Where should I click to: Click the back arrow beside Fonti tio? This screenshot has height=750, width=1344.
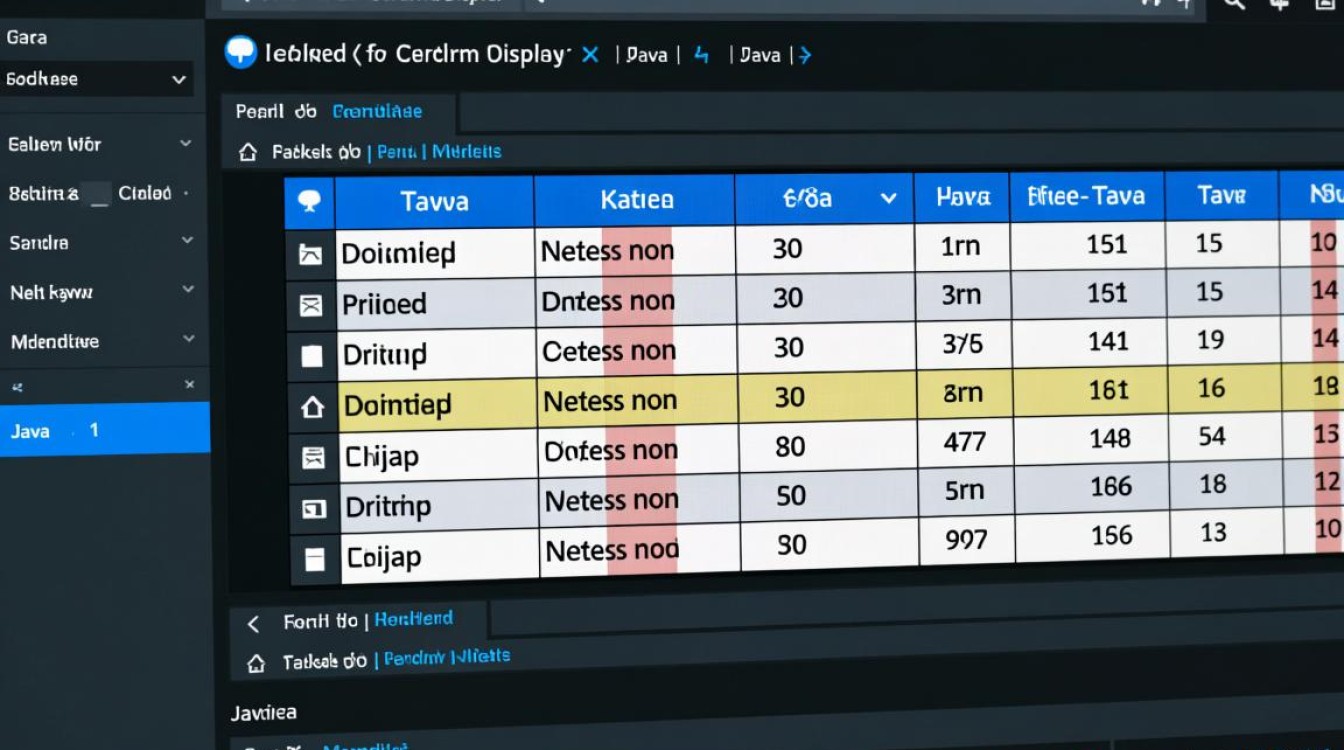coord(254,624)
